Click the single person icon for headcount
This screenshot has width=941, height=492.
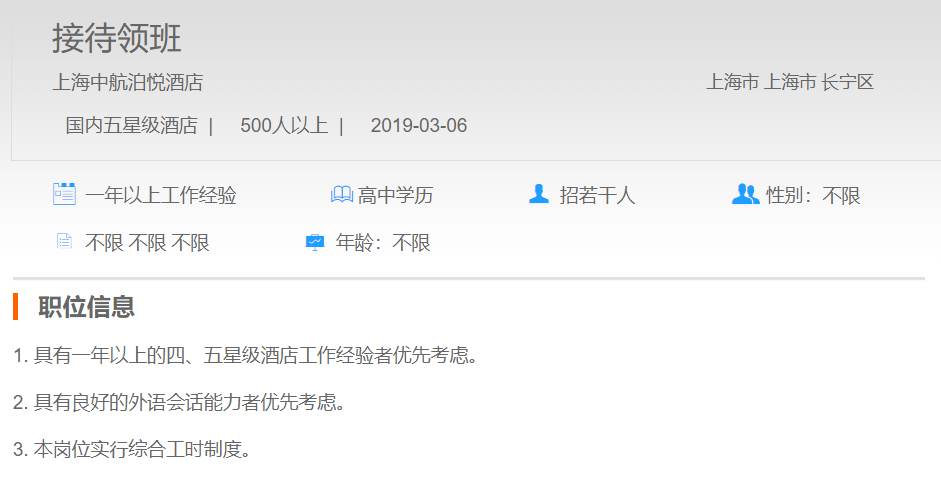tap(539, 194)
